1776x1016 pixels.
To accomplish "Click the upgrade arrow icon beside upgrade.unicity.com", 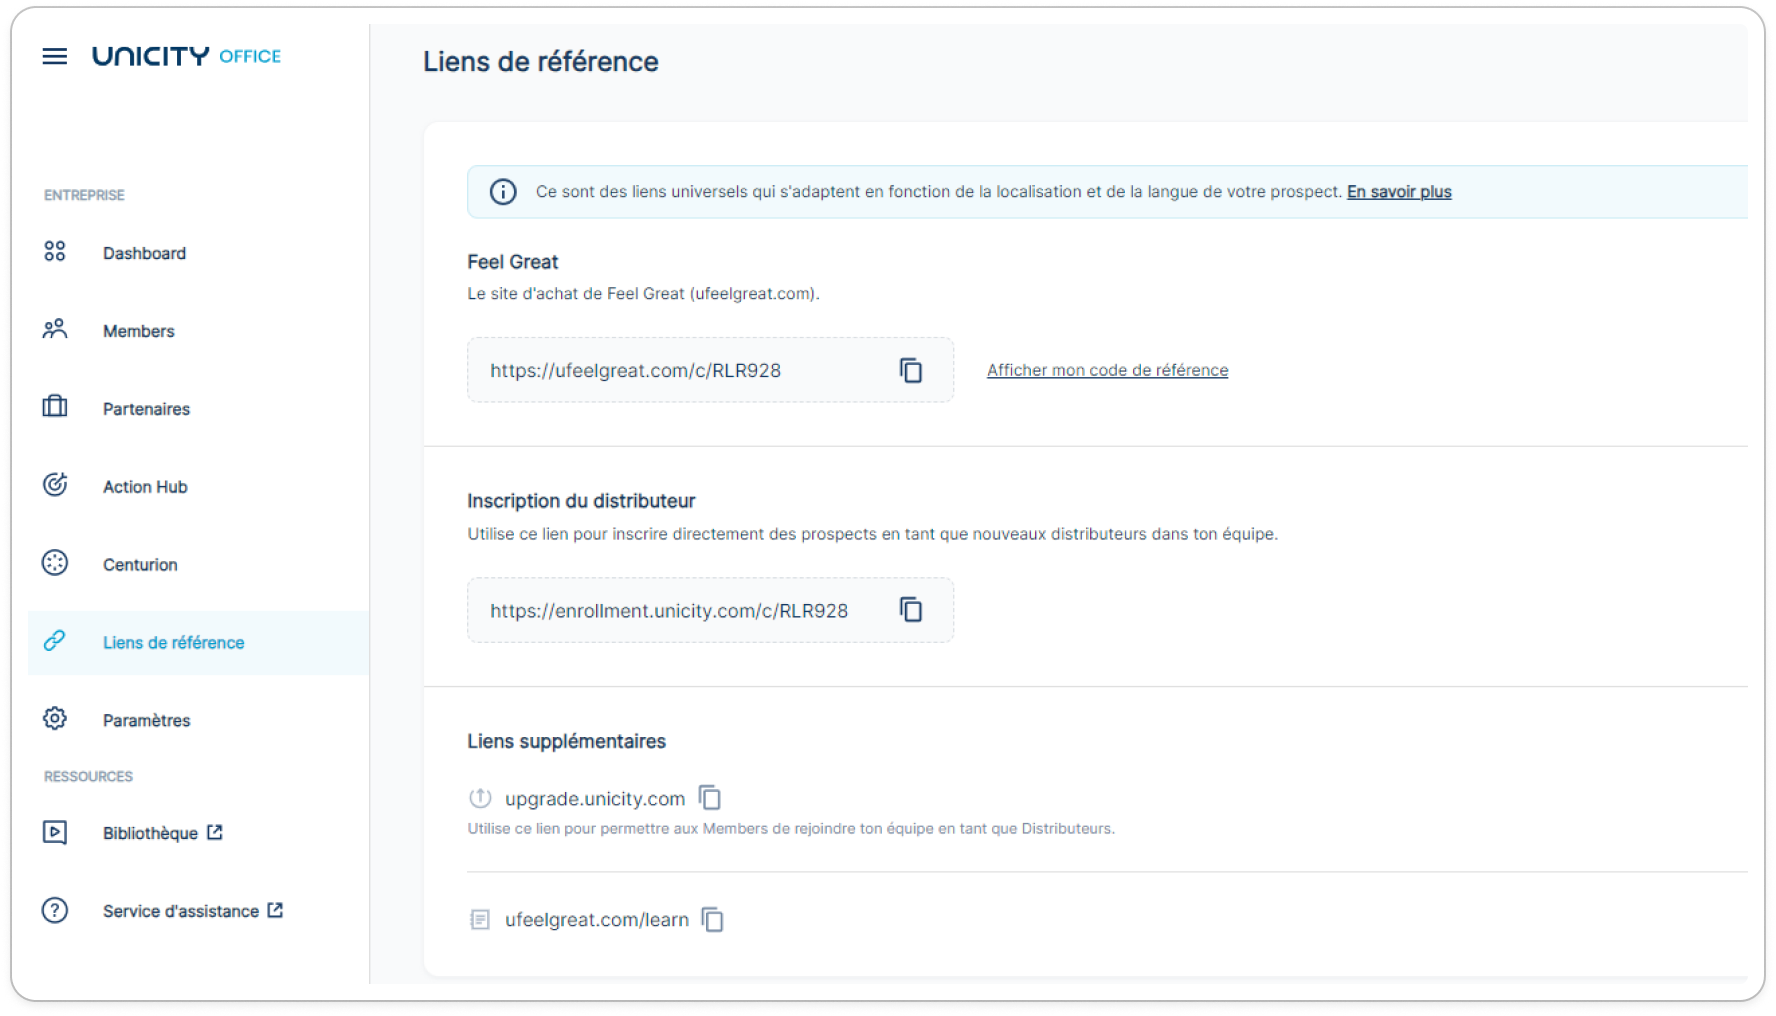I will pos(480,798).
